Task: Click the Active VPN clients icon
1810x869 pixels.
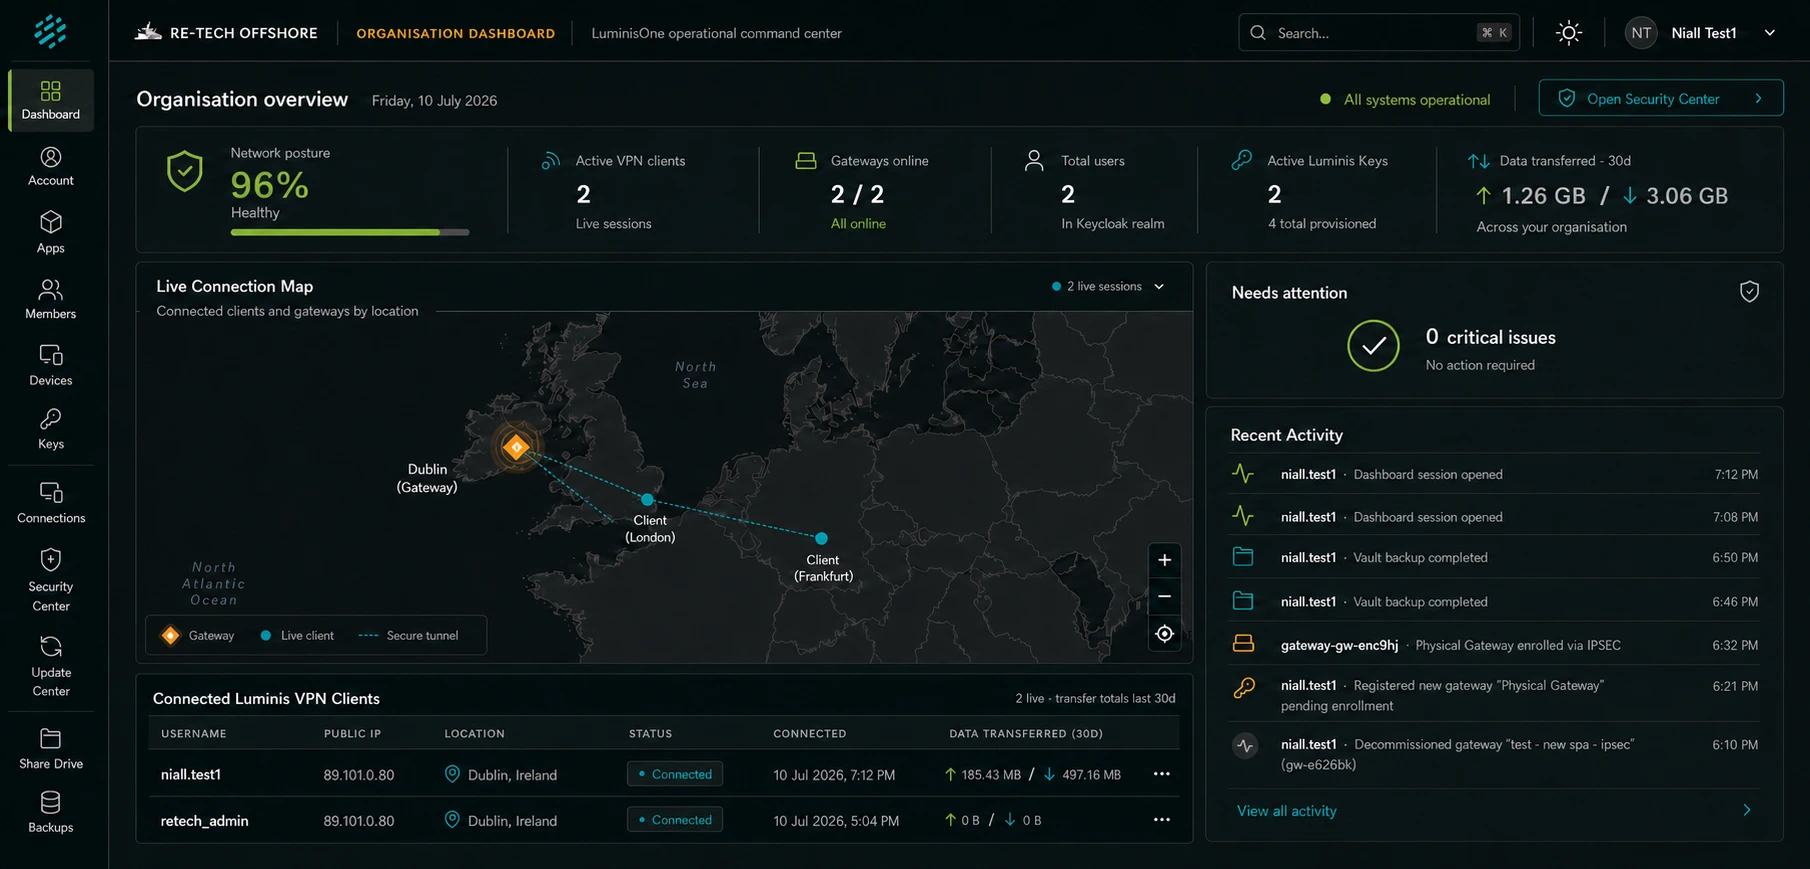Action: pos(550,160)
